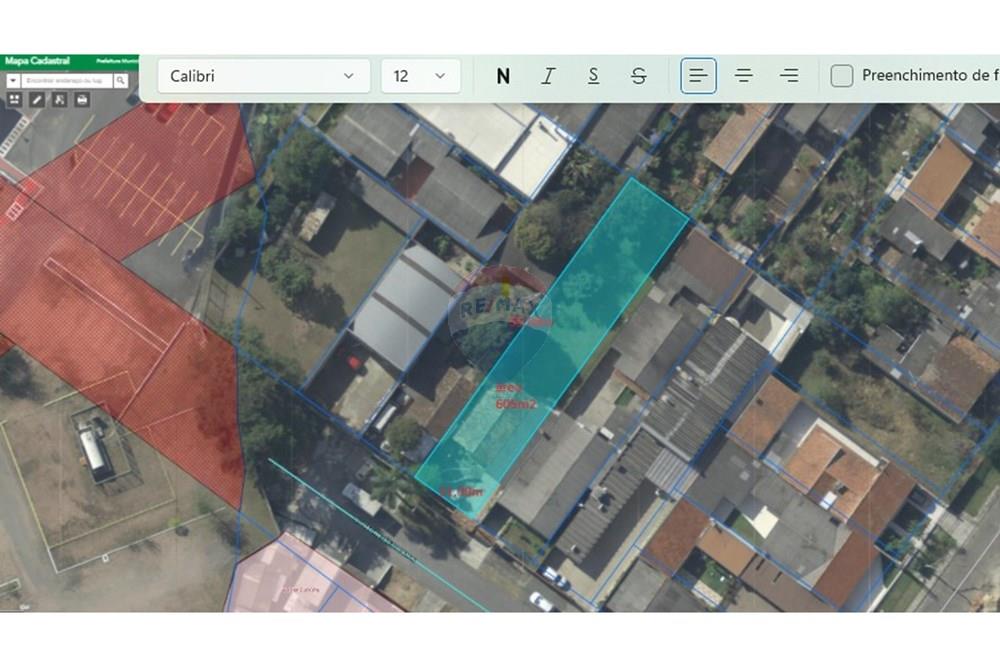Open the Calibri font family dropdown
This screenshot has width=1000, height=667.
click(x=264, y=76)
